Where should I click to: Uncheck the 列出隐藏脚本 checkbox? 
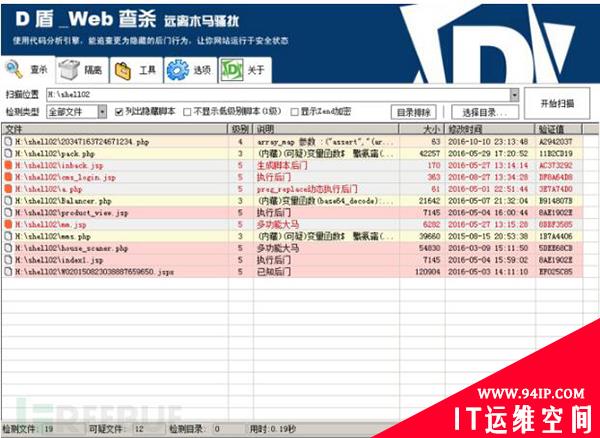[x=119, y=112]
